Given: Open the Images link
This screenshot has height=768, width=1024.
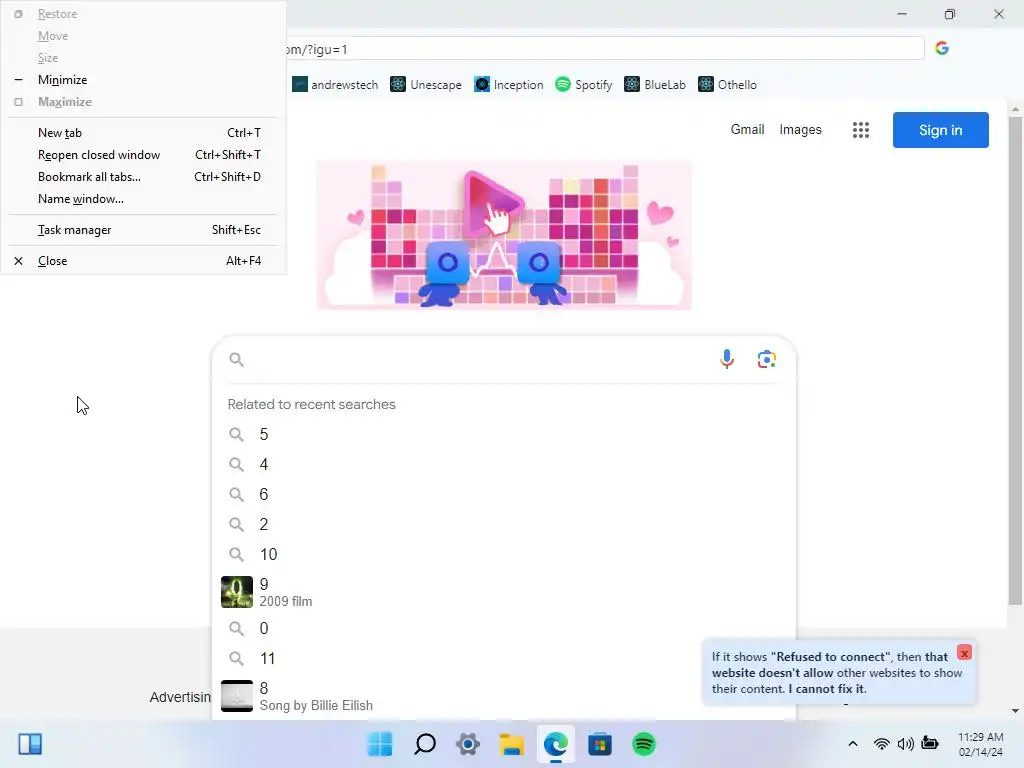Looking at the screenshot, I should click(800, 129).
